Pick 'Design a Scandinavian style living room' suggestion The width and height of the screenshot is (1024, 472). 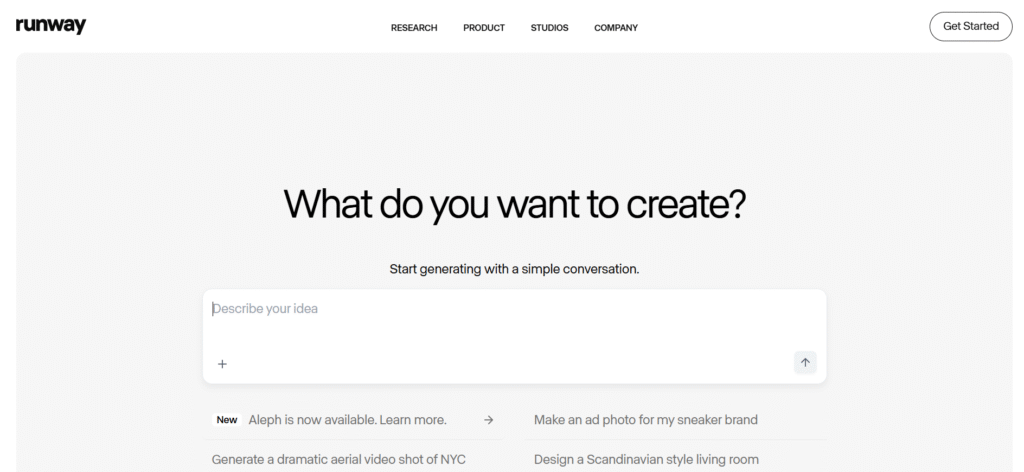(x=646, y=459)
